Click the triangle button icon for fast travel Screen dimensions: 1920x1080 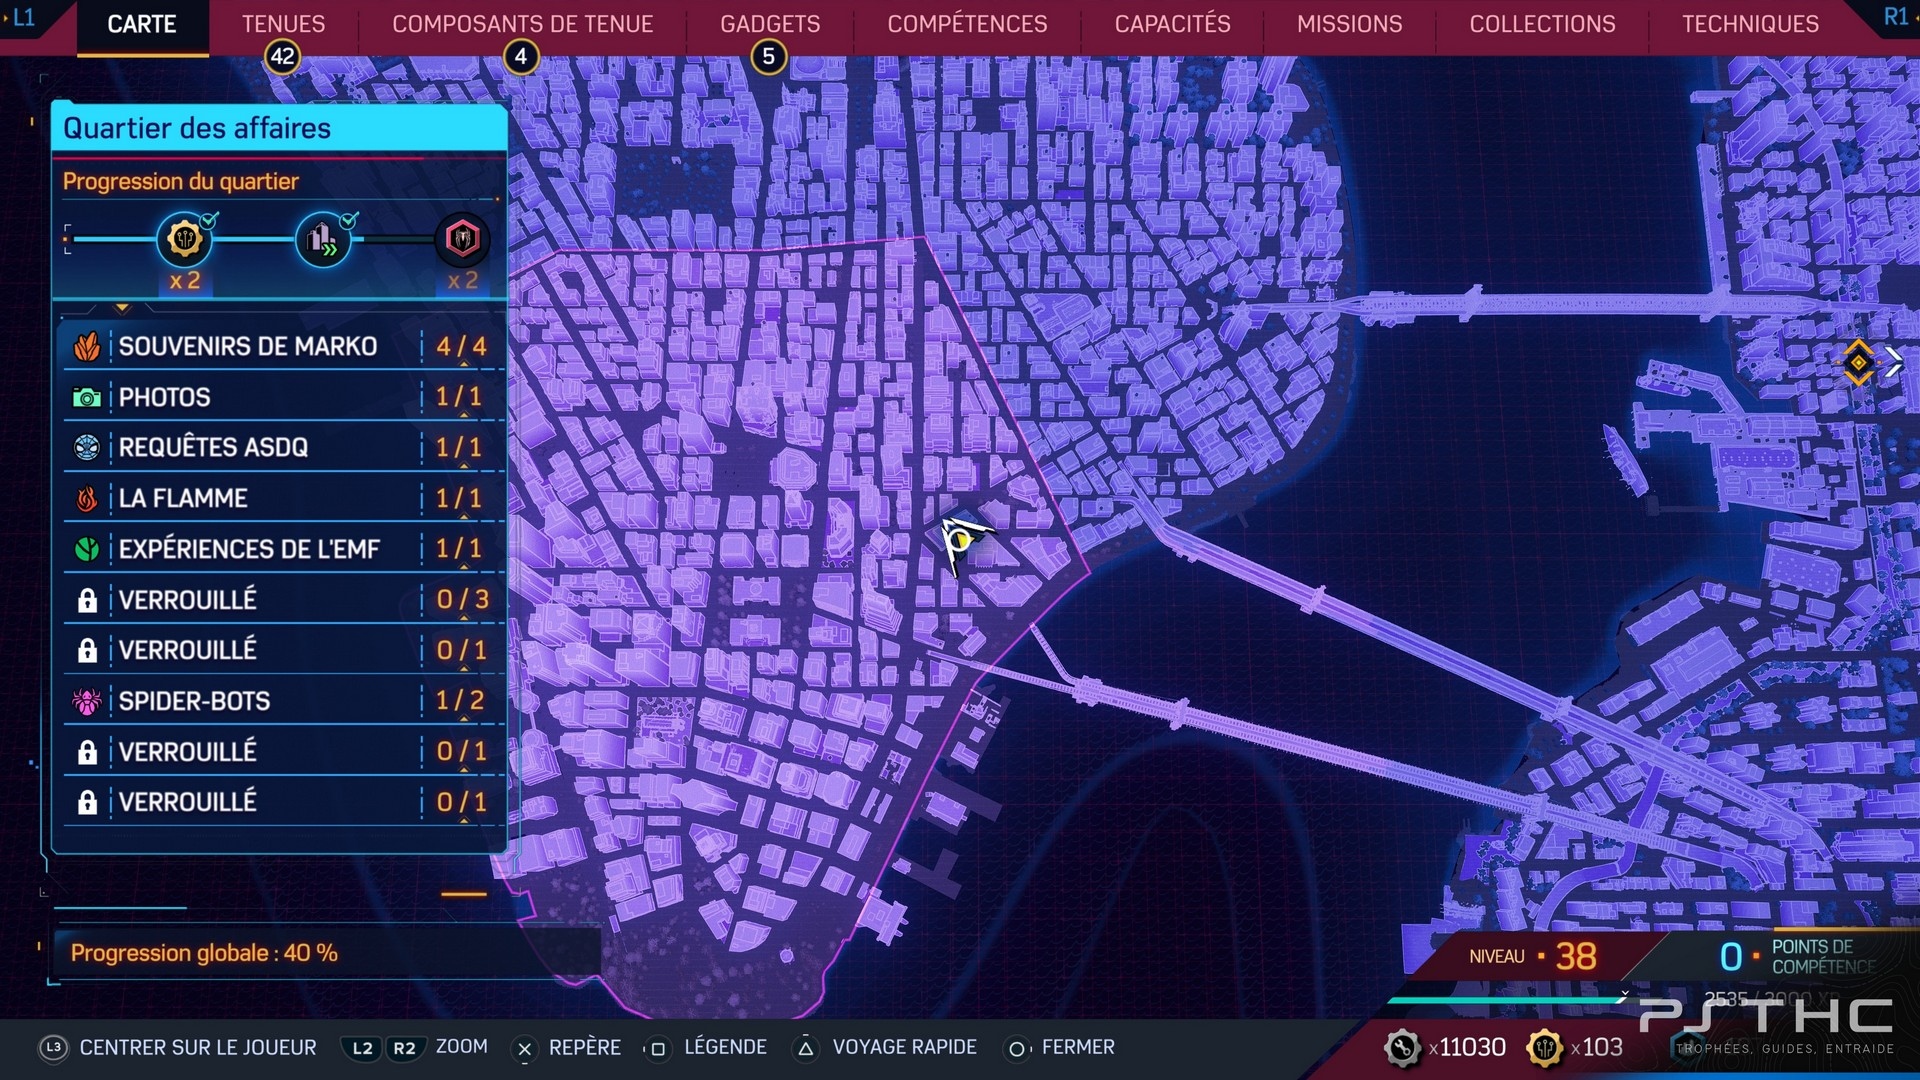point(806,1048)
